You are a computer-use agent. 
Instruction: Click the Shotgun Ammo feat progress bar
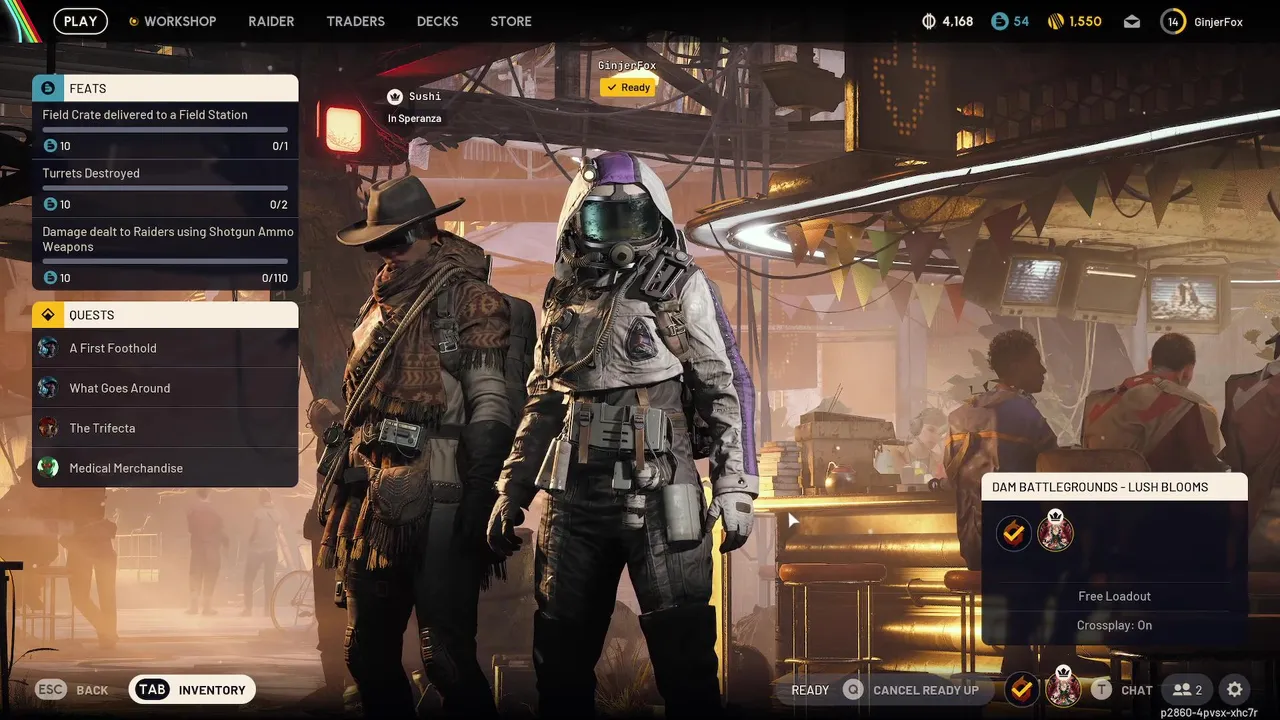point(165,261)
